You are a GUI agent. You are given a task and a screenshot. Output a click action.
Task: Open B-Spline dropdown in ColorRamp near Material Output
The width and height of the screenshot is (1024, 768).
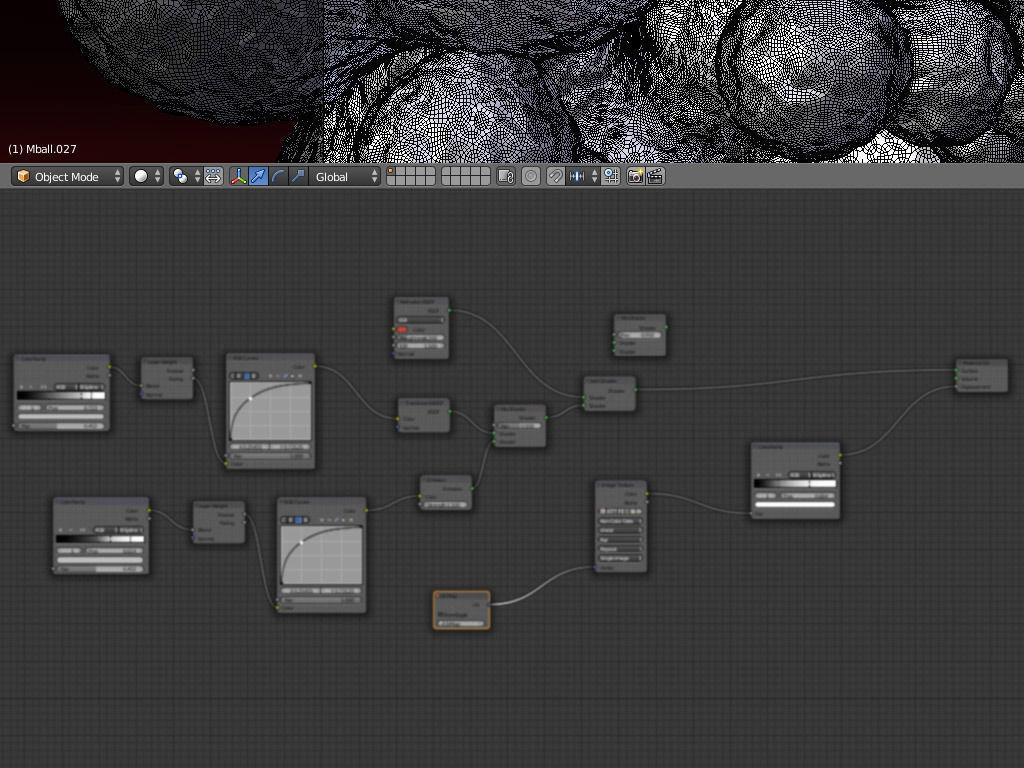click(823, 475)
